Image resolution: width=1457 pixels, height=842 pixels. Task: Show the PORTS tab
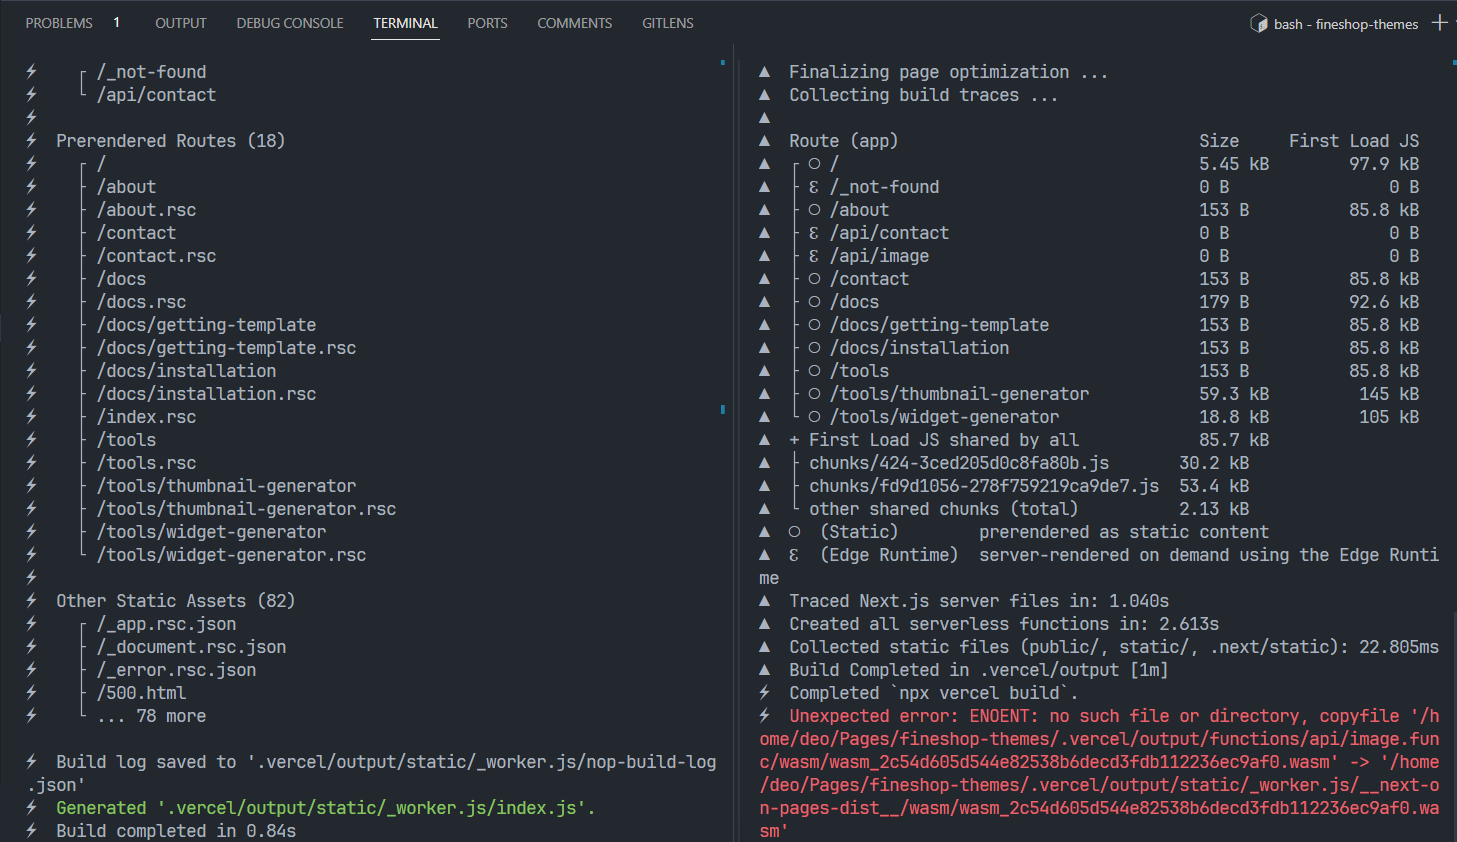pos(487,23)
